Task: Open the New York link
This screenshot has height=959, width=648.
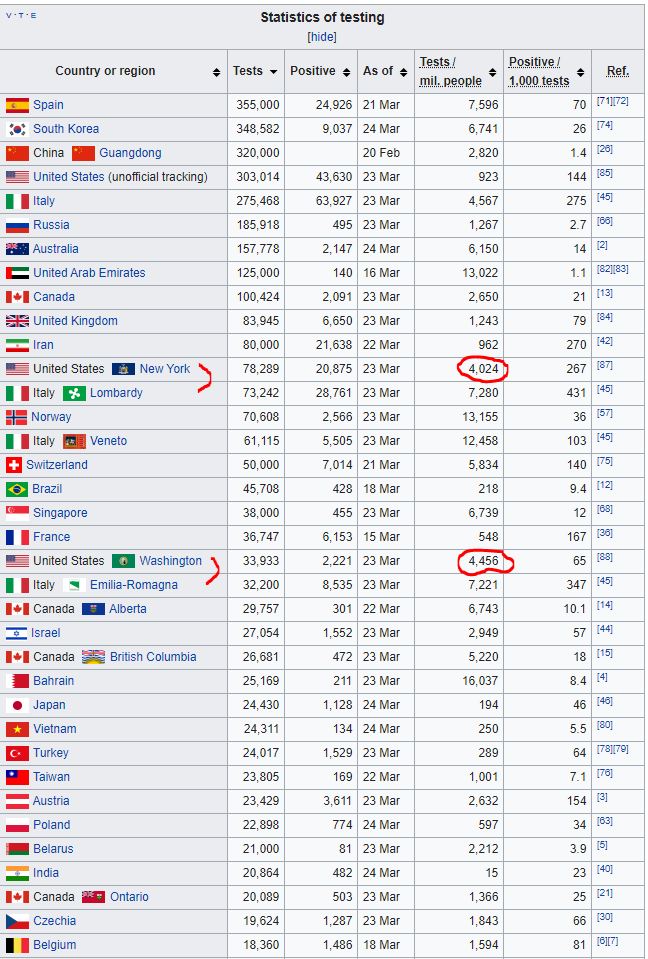Action: tap(165, 369)
